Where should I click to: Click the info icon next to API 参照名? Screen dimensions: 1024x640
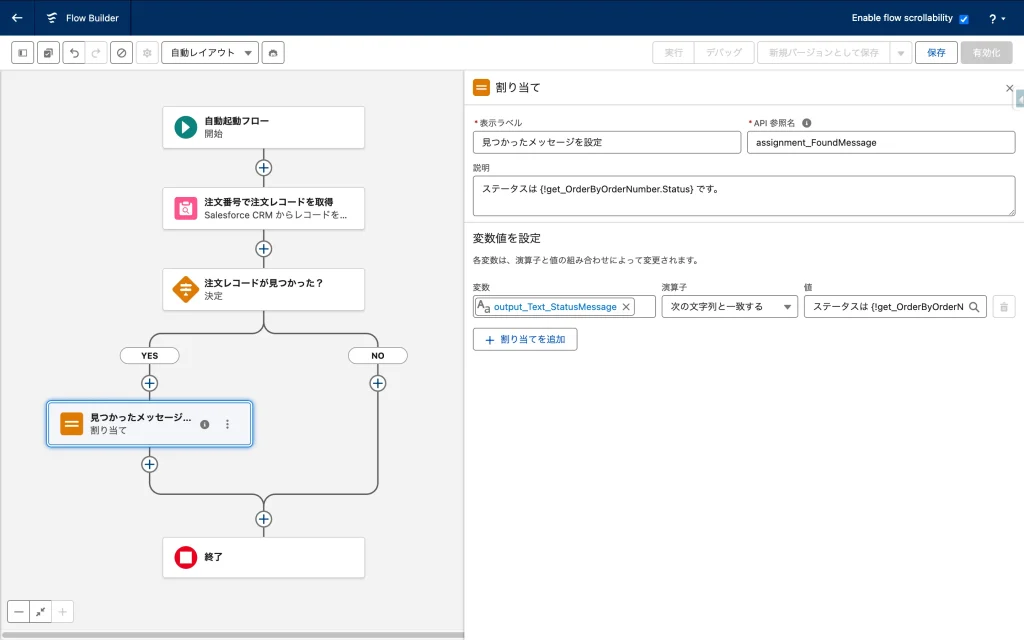(x=806, y=123)
